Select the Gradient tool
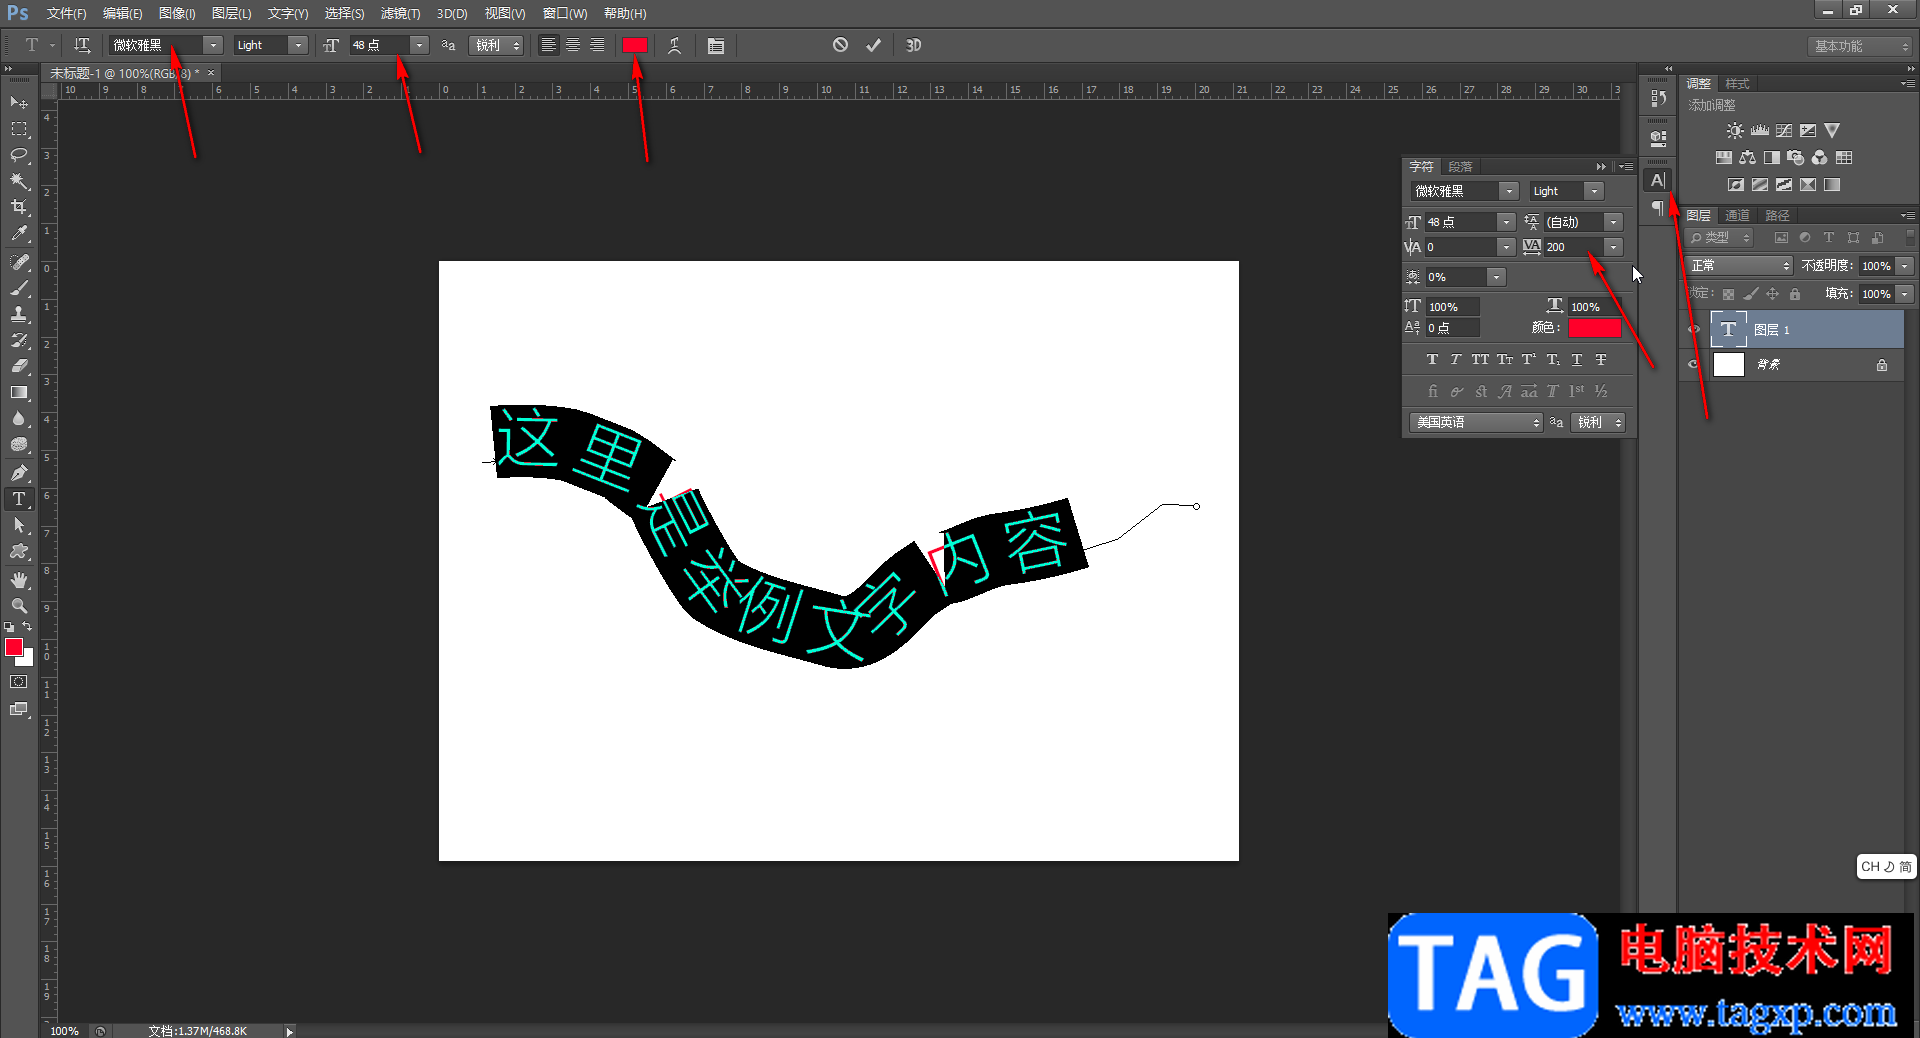1920x1038 pixels. pyautogui.click(x=19, y=392)
